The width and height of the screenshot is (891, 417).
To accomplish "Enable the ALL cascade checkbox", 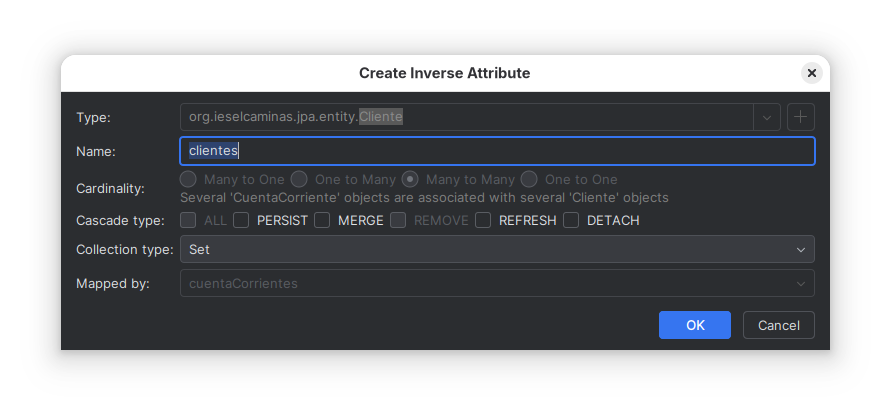I will [188, 220].
